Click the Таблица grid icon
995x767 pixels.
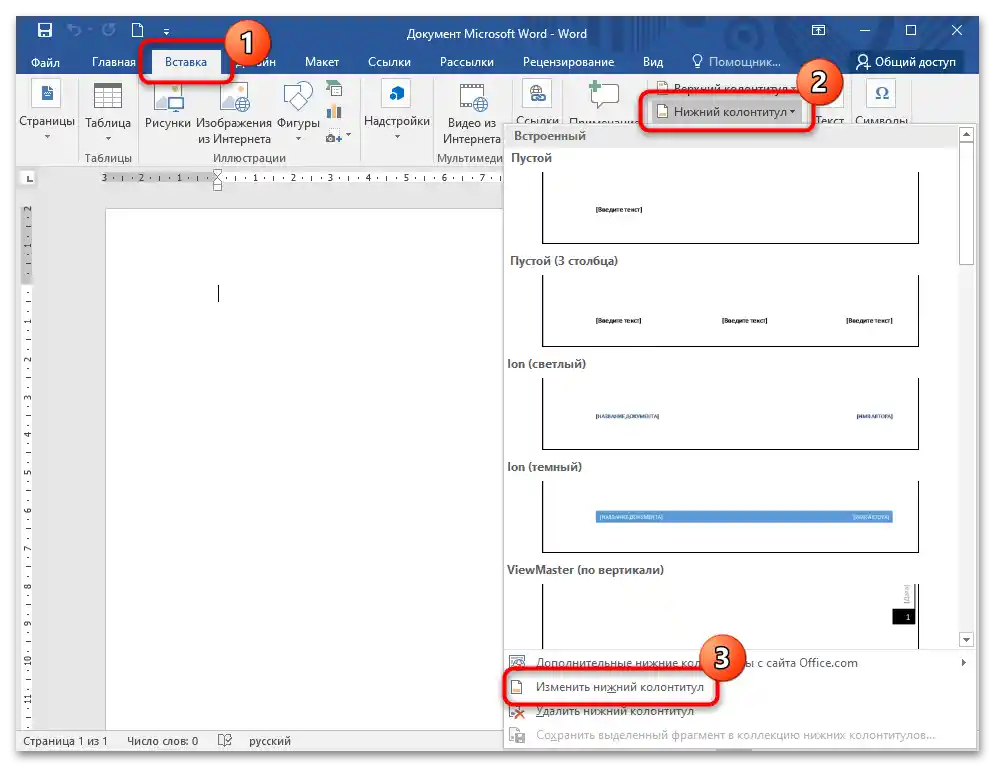click(x=108, y=96)
